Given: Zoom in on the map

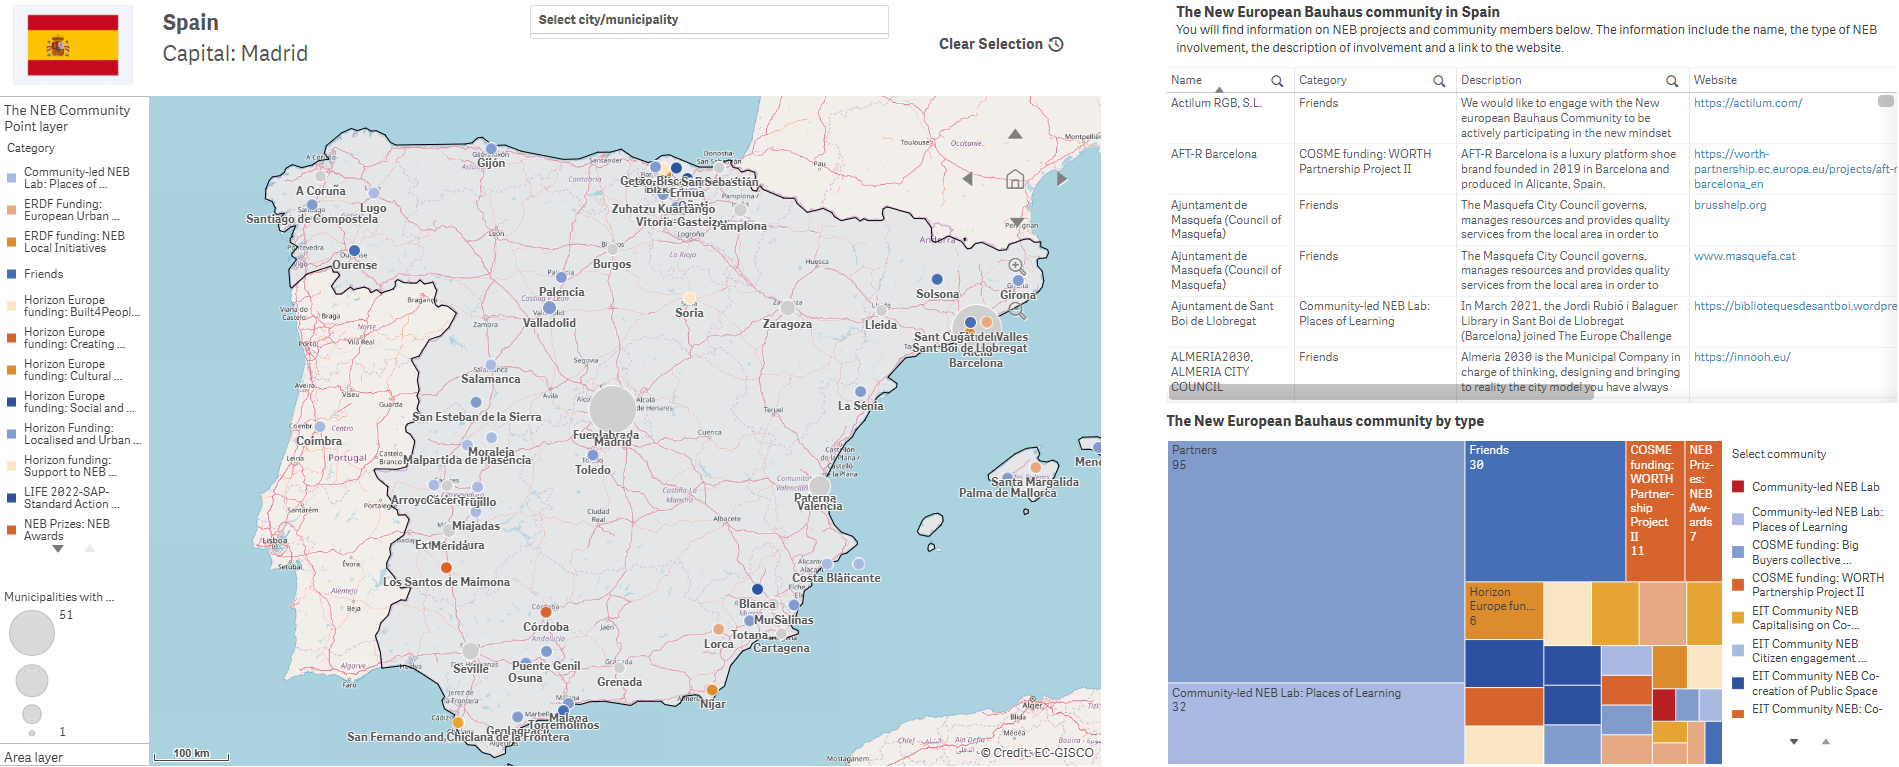Looking at the screenshot, I should [1017, 267].
